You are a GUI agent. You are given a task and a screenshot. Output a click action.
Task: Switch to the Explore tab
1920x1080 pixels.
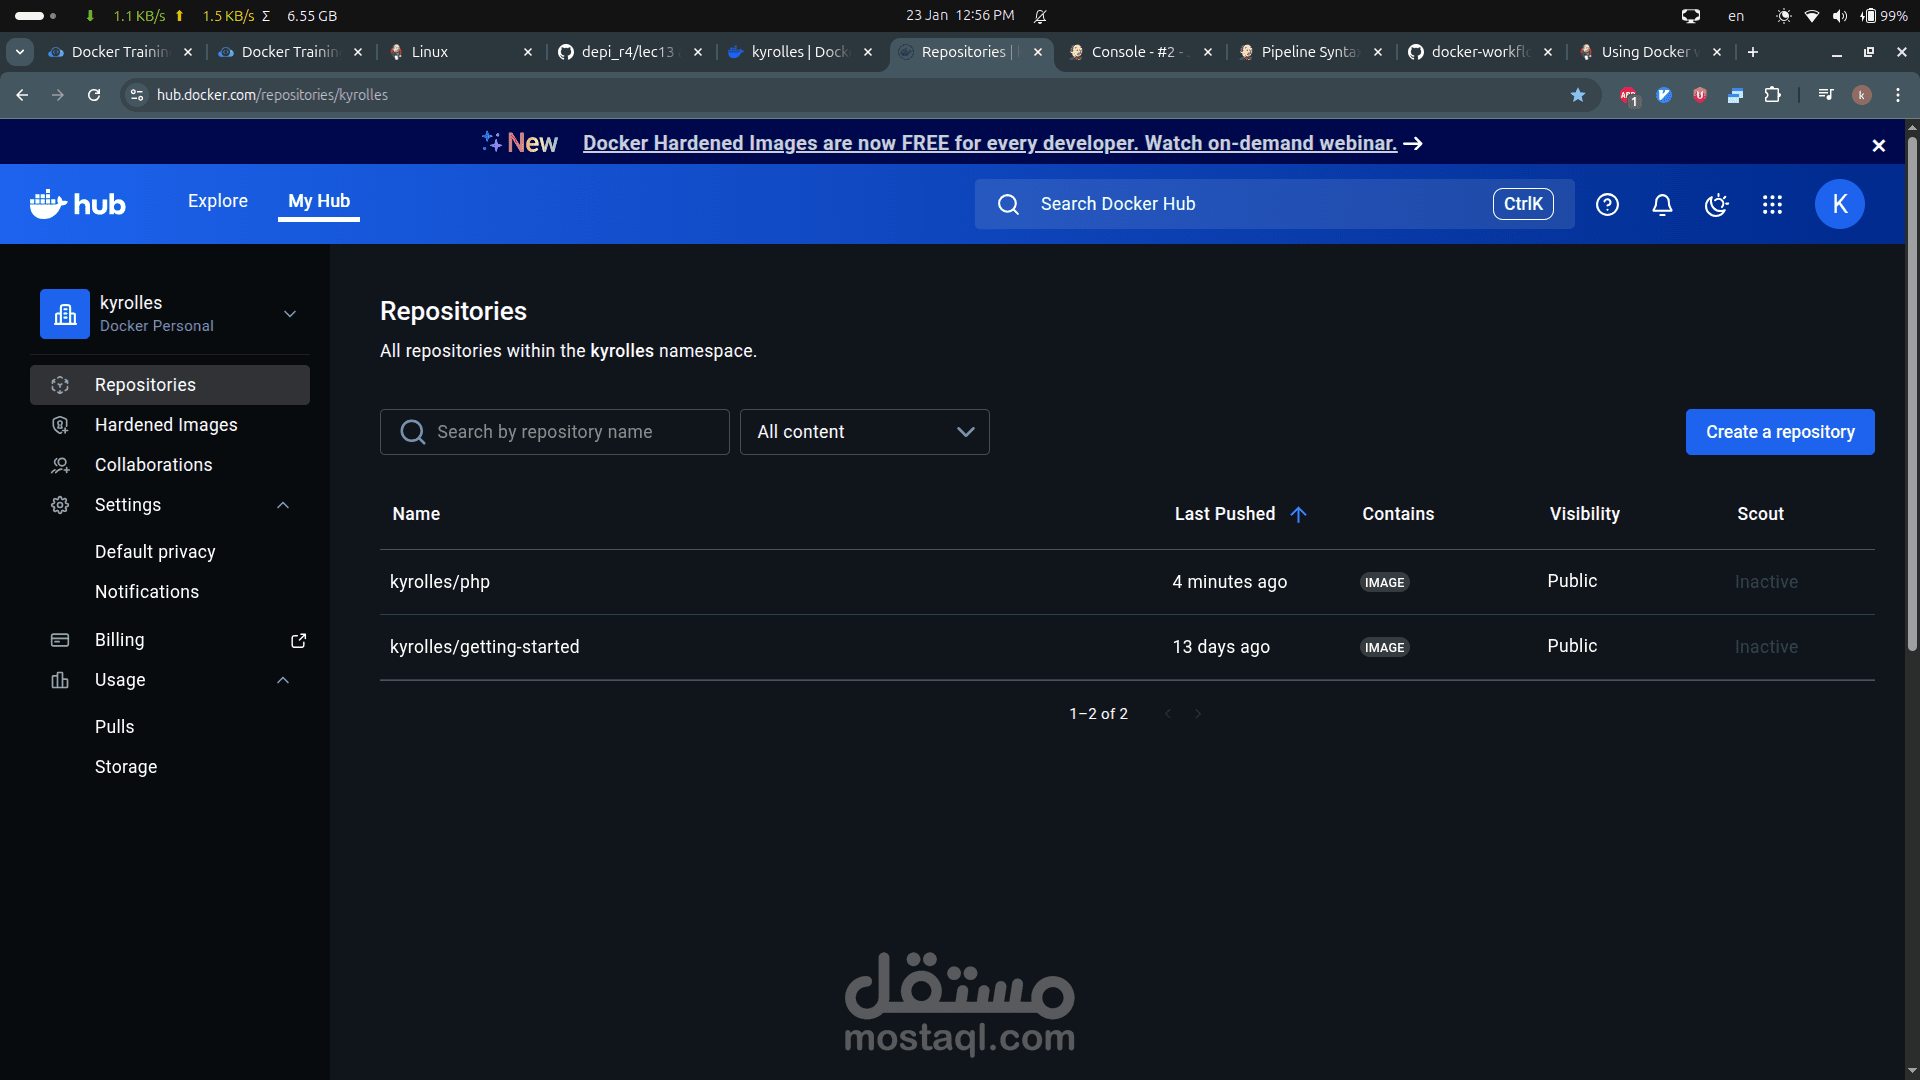[217, 201]
